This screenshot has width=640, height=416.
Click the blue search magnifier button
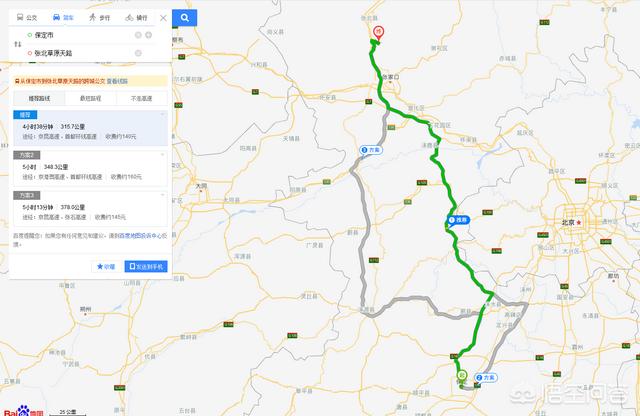184,18
